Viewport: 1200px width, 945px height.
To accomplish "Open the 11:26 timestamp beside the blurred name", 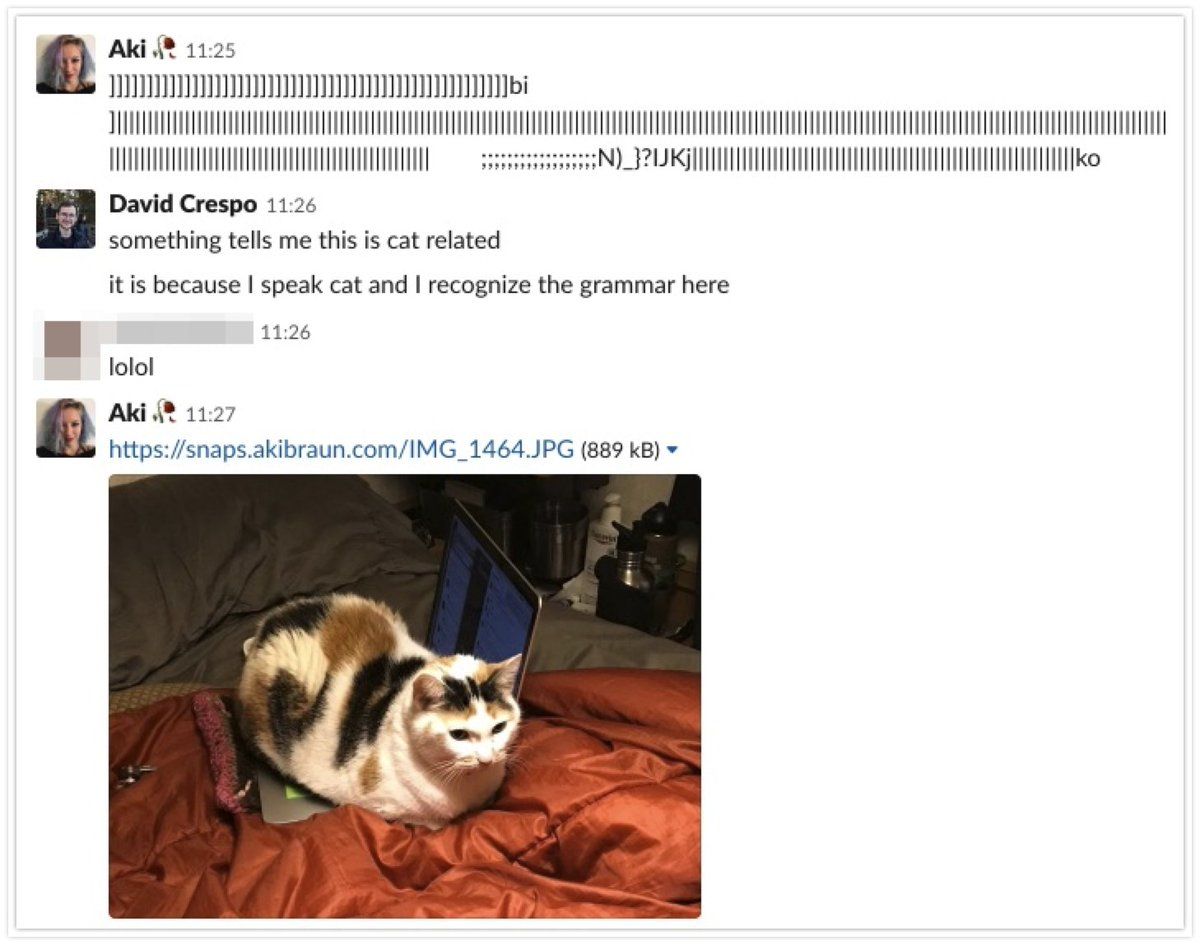I will (285, 332).
